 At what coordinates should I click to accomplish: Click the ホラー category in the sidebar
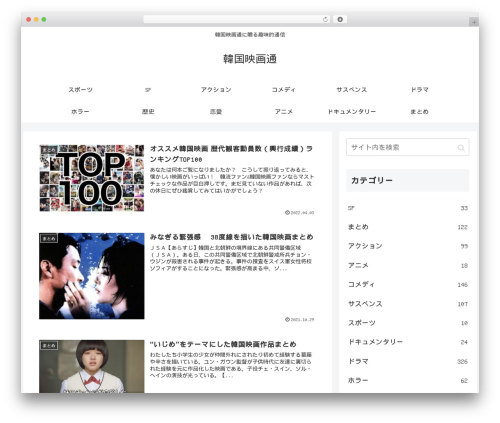[358, 380]
